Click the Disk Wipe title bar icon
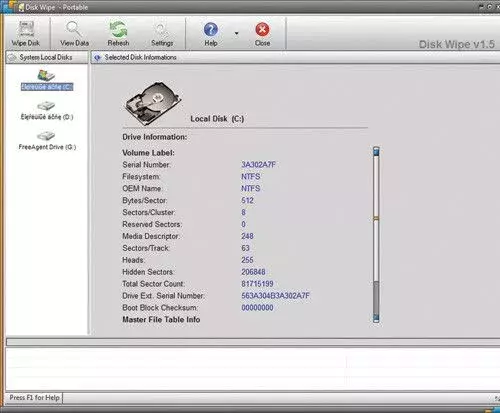The height and width of the screenshot is (413, 500). (x=21, y=7)
